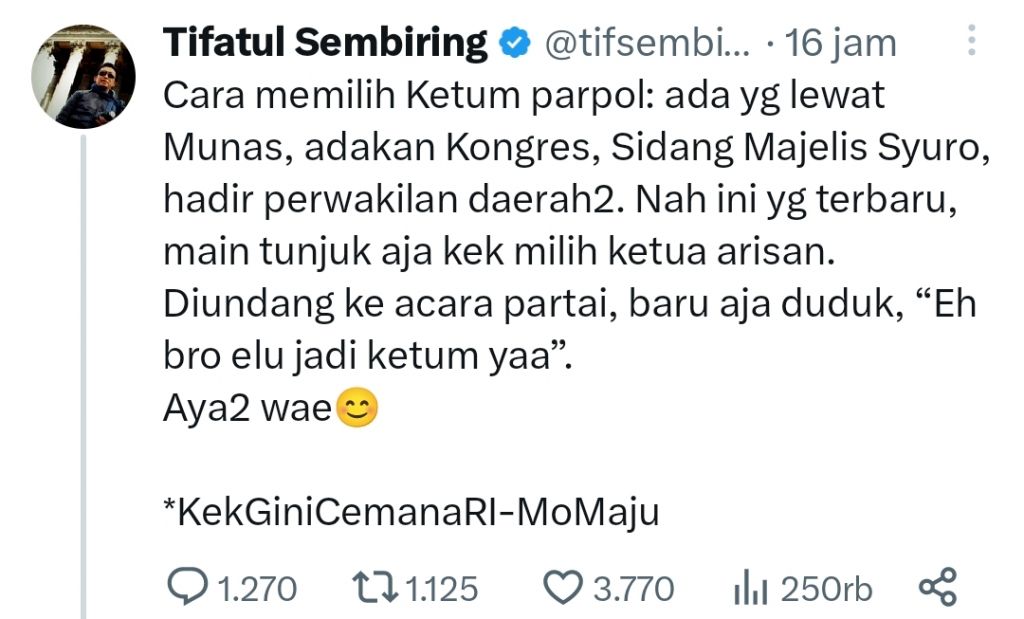This screenshot has height=619, width=1024.
Task: Click the reply speech bubble icon
Action: coord(186,588)
